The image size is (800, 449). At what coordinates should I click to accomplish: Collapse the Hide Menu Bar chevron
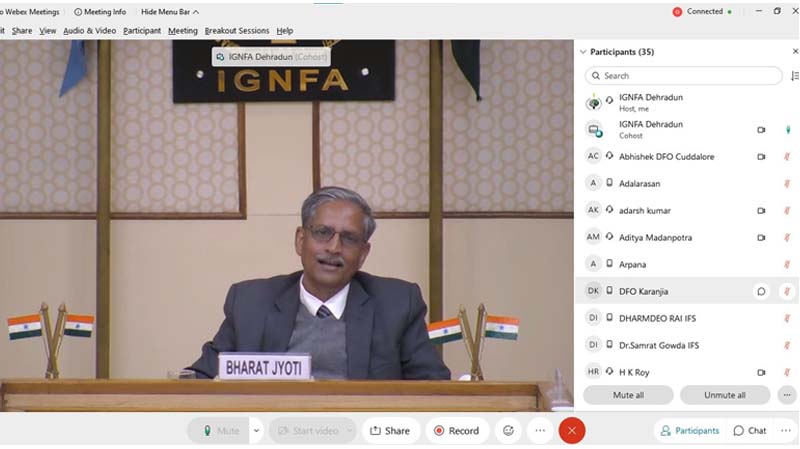click(196, 12)
